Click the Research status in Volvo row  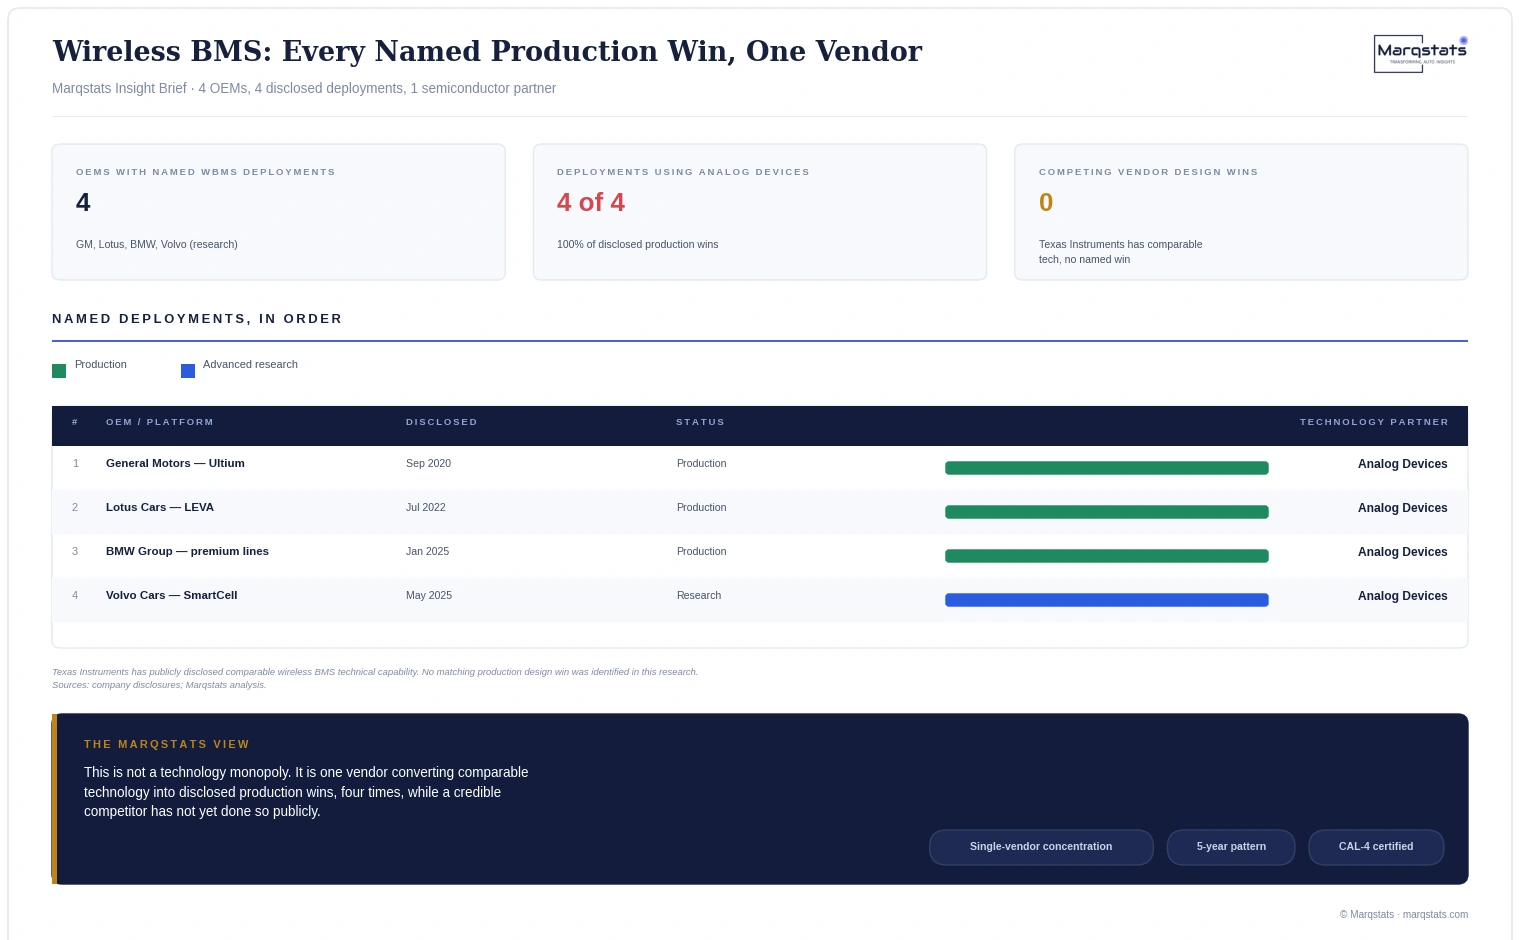point(699,595)
